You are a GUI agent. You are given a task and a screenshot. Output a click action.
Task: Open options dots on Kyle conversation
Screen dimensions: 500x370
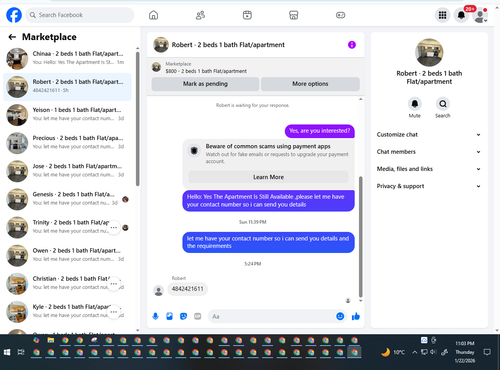[114, 312]
